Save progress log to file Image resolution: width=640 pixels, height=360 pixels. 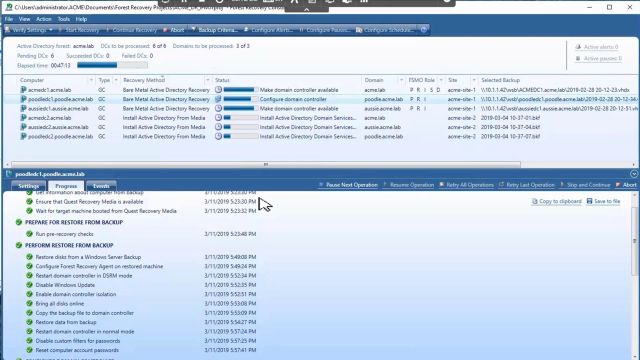[x=603, y=201]
